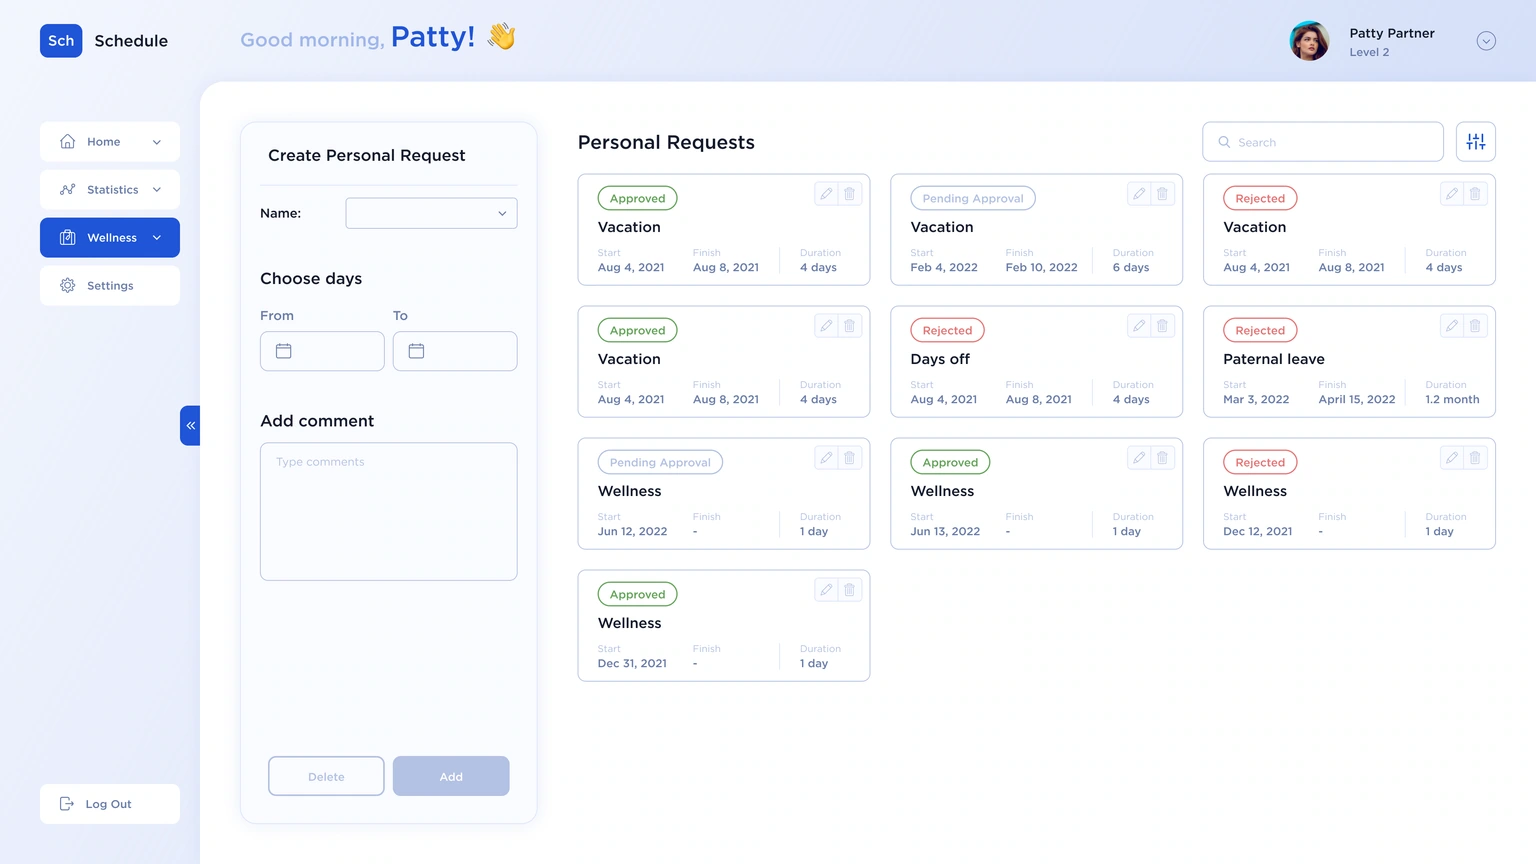Click the Personal Requests heading
The height and width of the screenshot is (864, 1536).
point(666,142)
